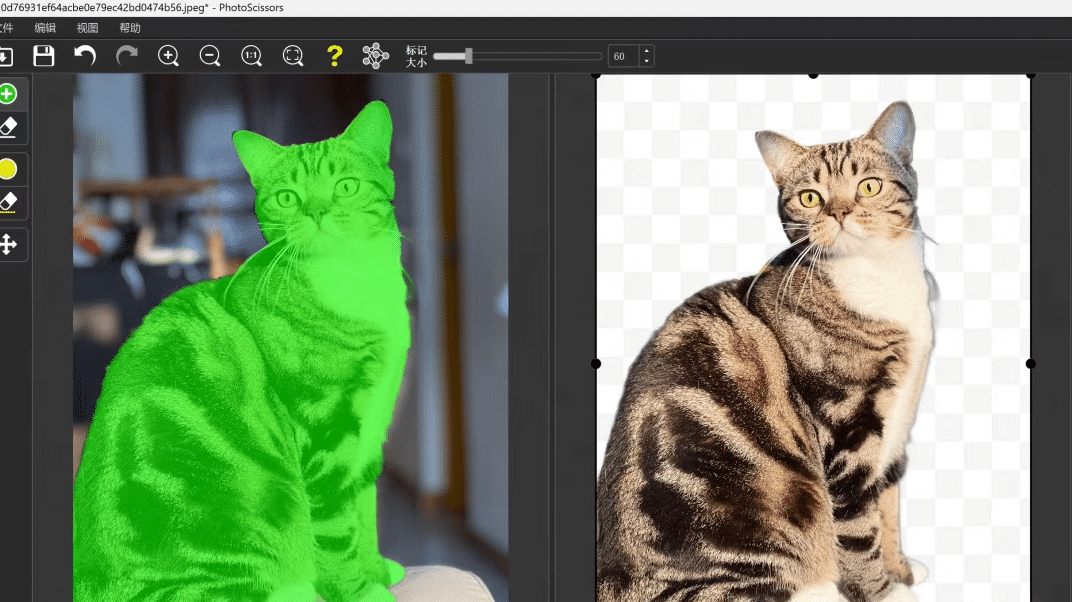The image size is (1072, 602).
Task: Increase marker size with up arrow
Action: click(x=646, y=51)
